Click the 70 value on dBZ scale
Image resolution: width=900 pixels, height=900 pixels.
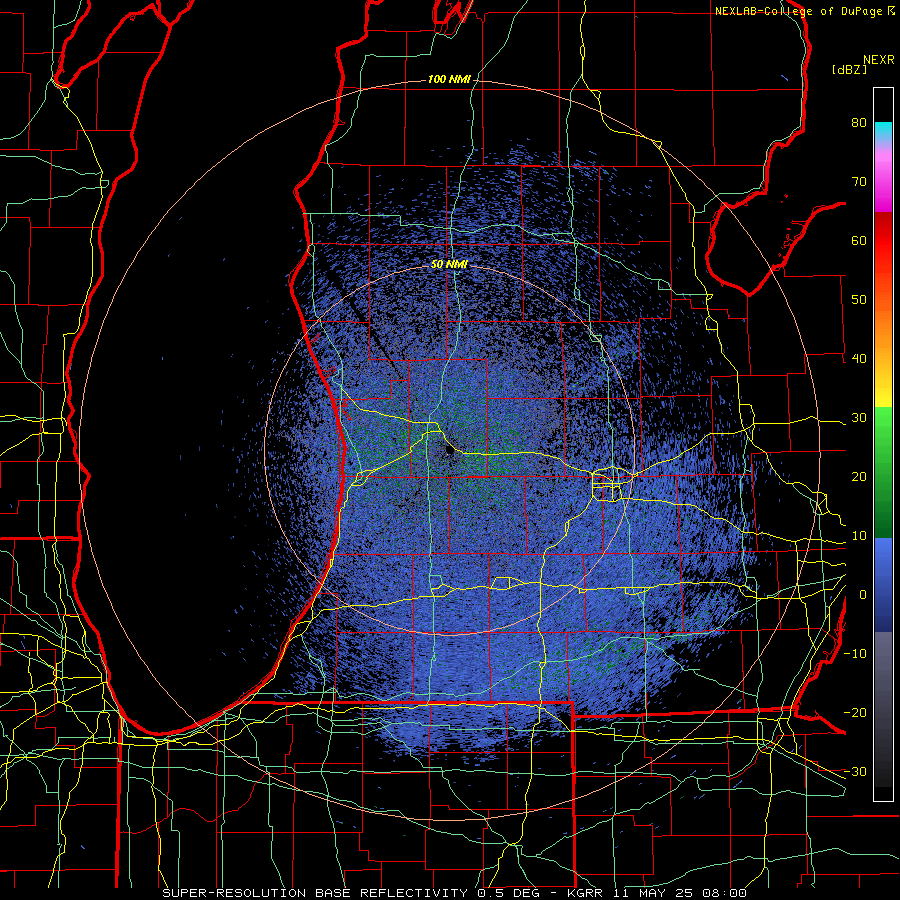tap(859, 181)
